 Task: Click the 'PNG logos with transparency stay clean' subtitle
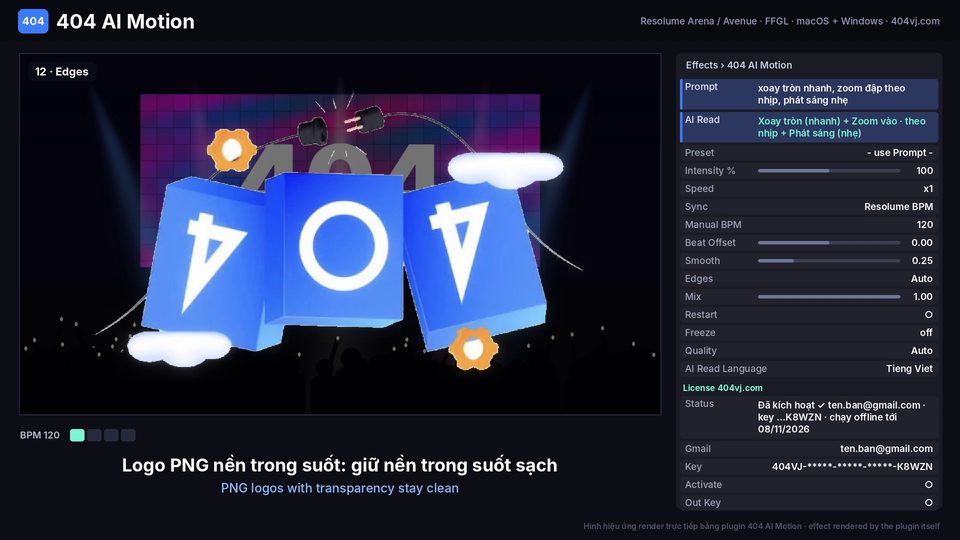pos(340,488)
